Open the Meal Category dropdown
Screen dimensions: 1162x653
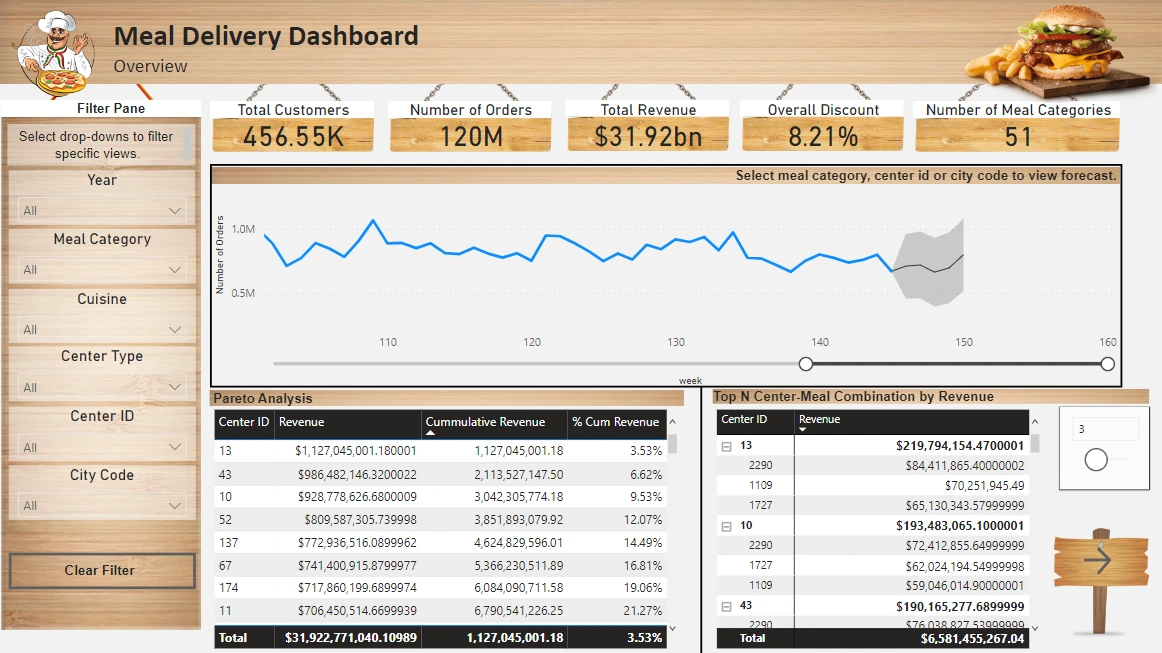coord(102,270)
